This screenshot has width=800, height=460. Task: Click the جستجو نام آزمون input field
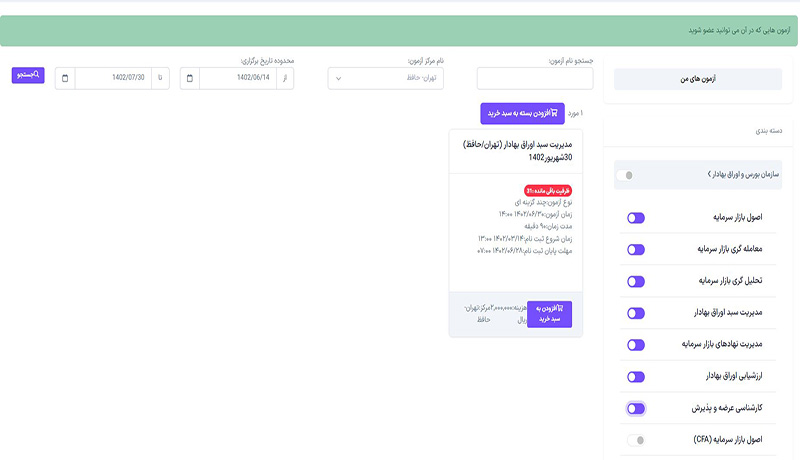[535, 79]
